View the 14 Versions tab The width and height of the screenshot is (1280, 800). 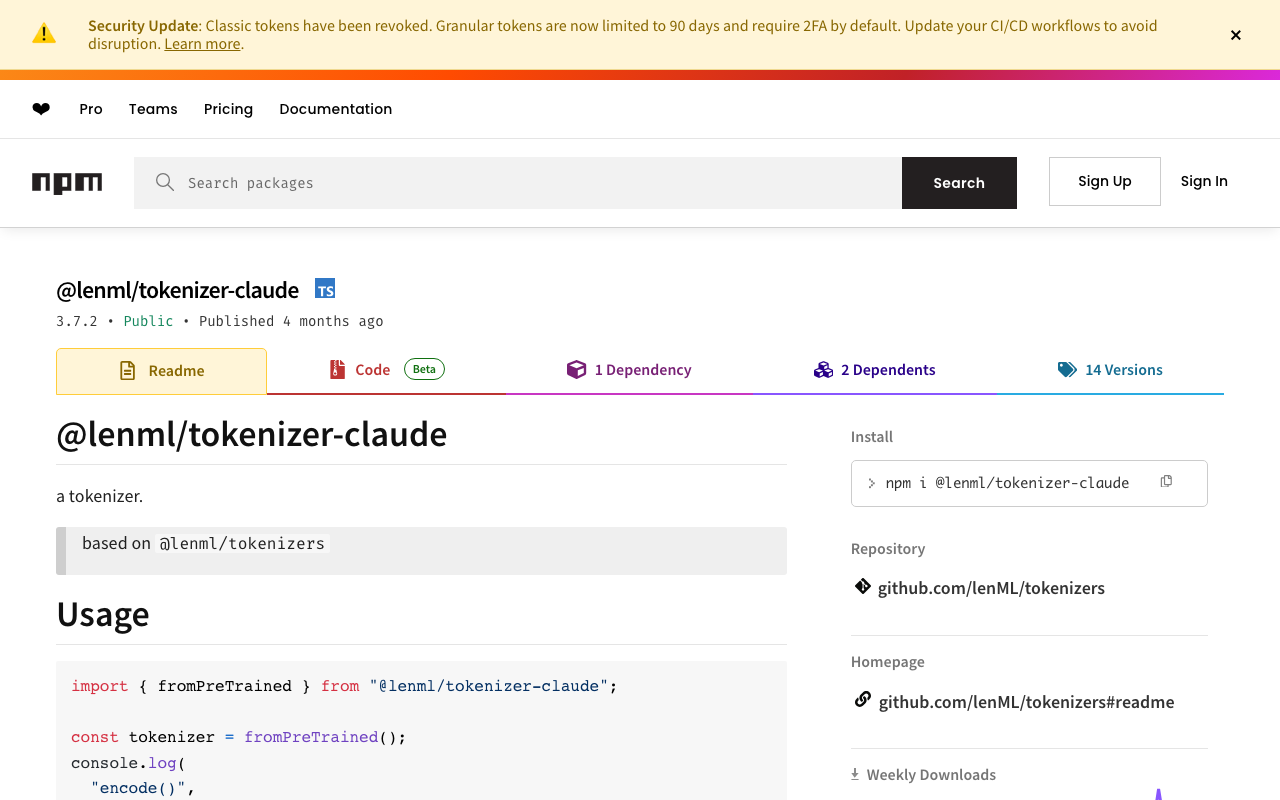point(1110,370)
